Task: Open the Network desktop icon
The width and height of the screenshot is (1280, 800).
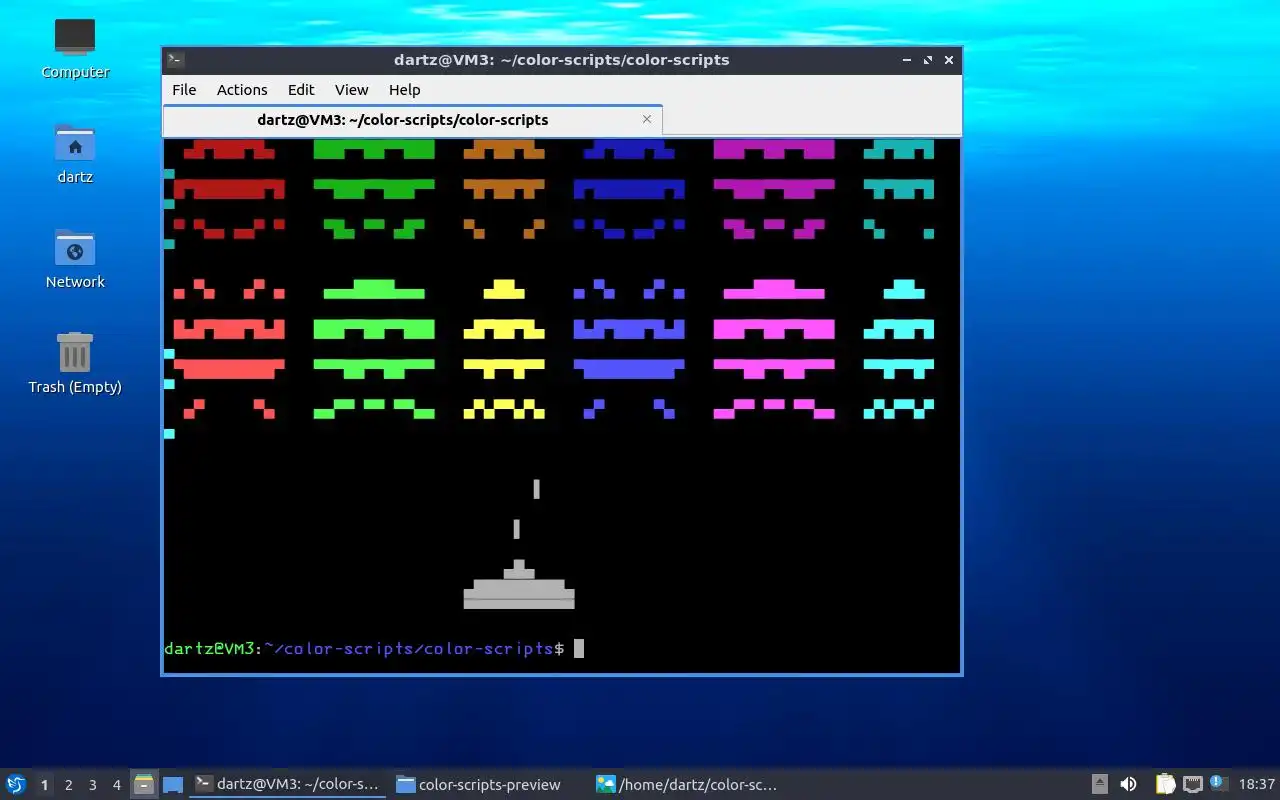Action: (75, 259)
